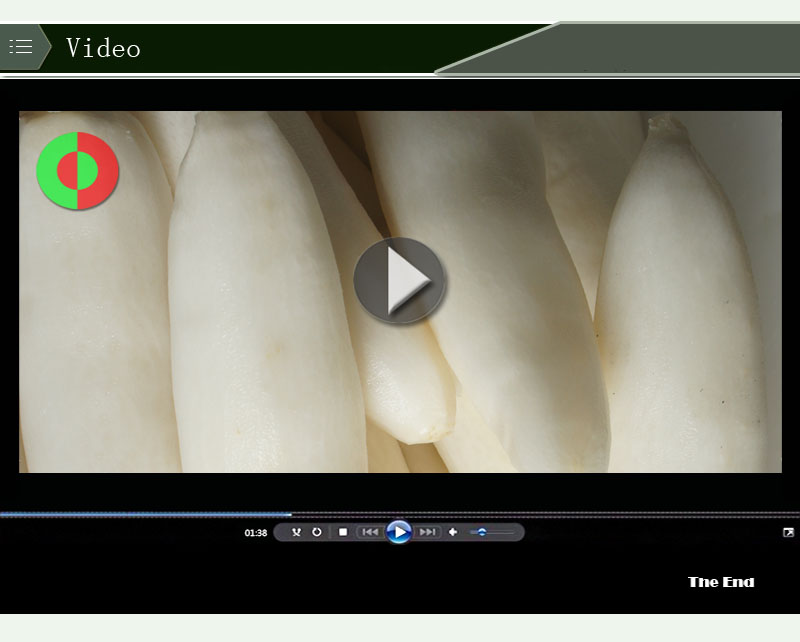
Task: Stop the video playback
Action: (343, 532)
